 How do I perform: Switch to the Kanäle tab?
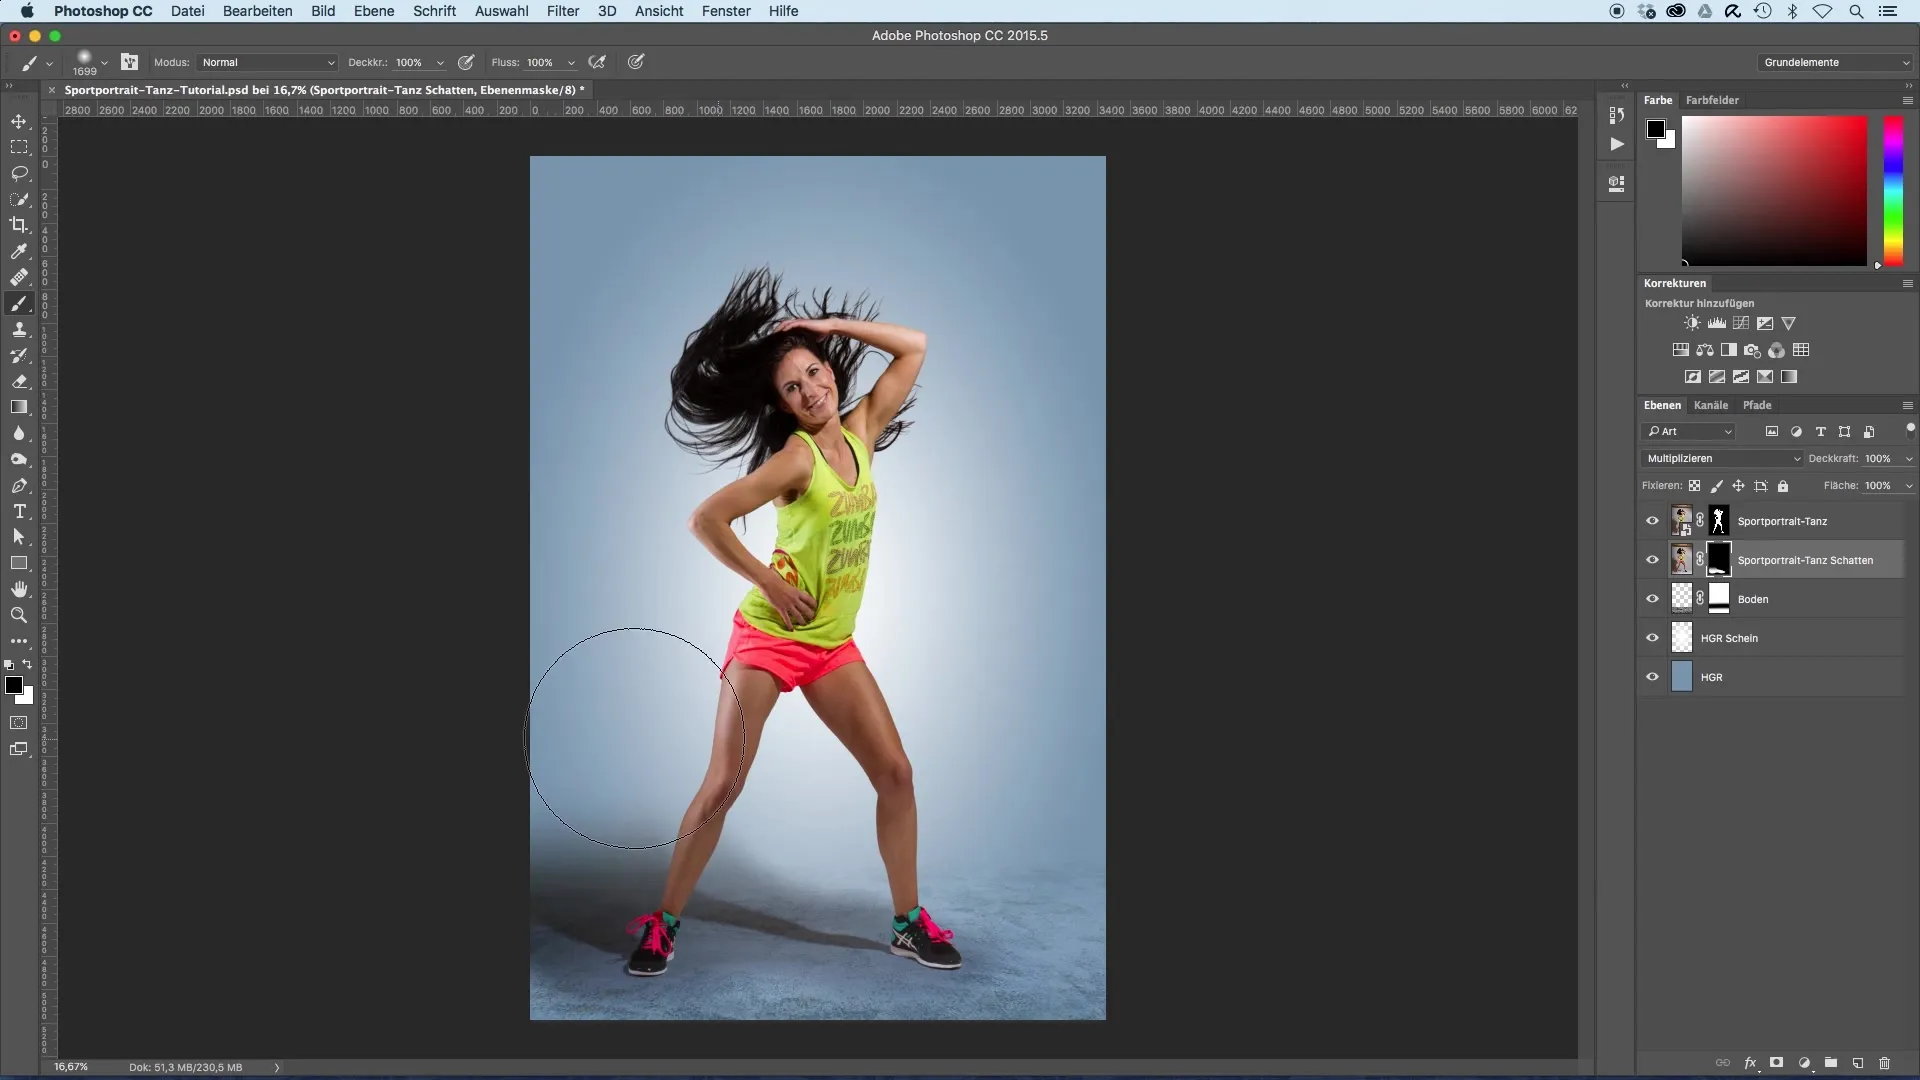tap(1711, 405)
